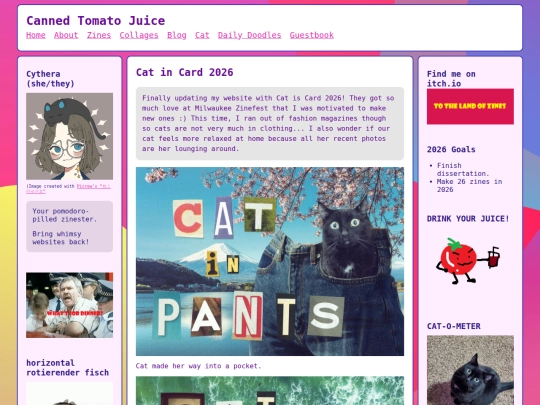Click the What's for dinner meme image
The image size is (540, 405).
(70, 305)
